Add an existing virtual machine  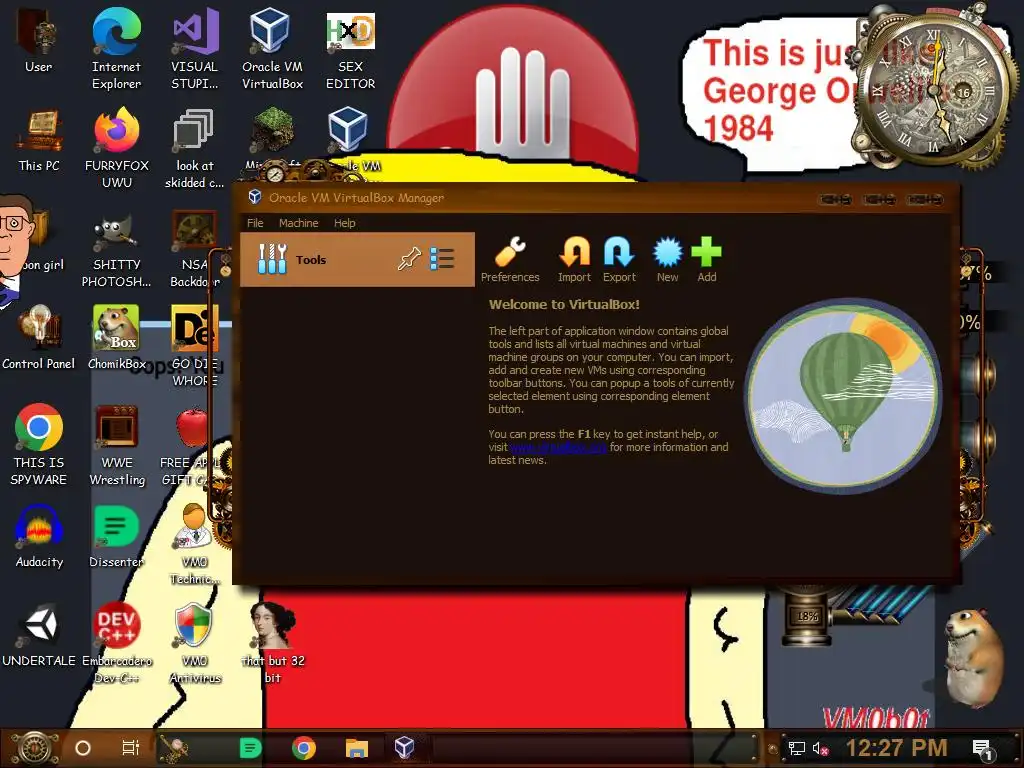707,259
